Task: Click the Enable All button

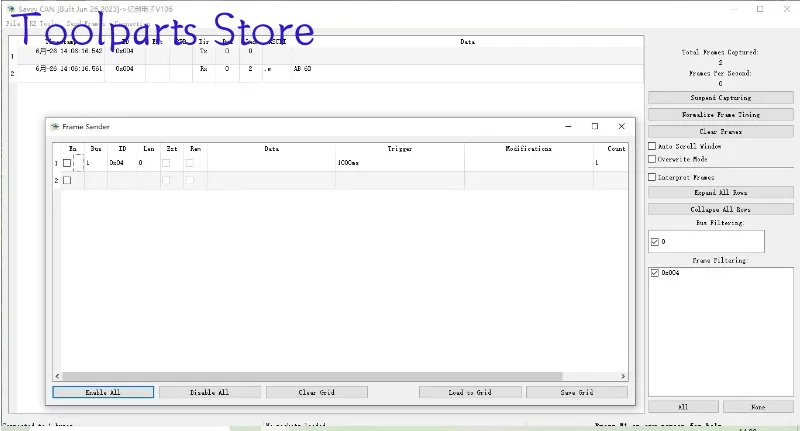Action: coord(103,392)
